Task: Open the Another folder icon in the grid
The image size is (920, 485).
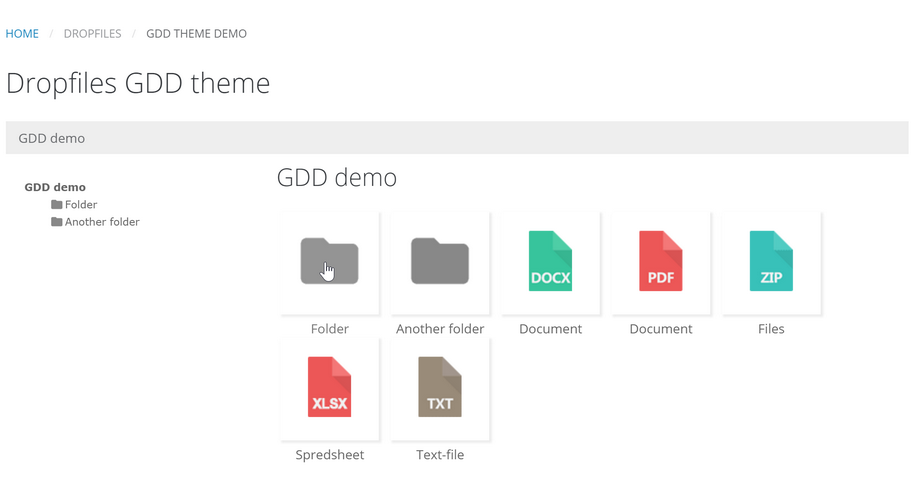Action: click(439, 261)
